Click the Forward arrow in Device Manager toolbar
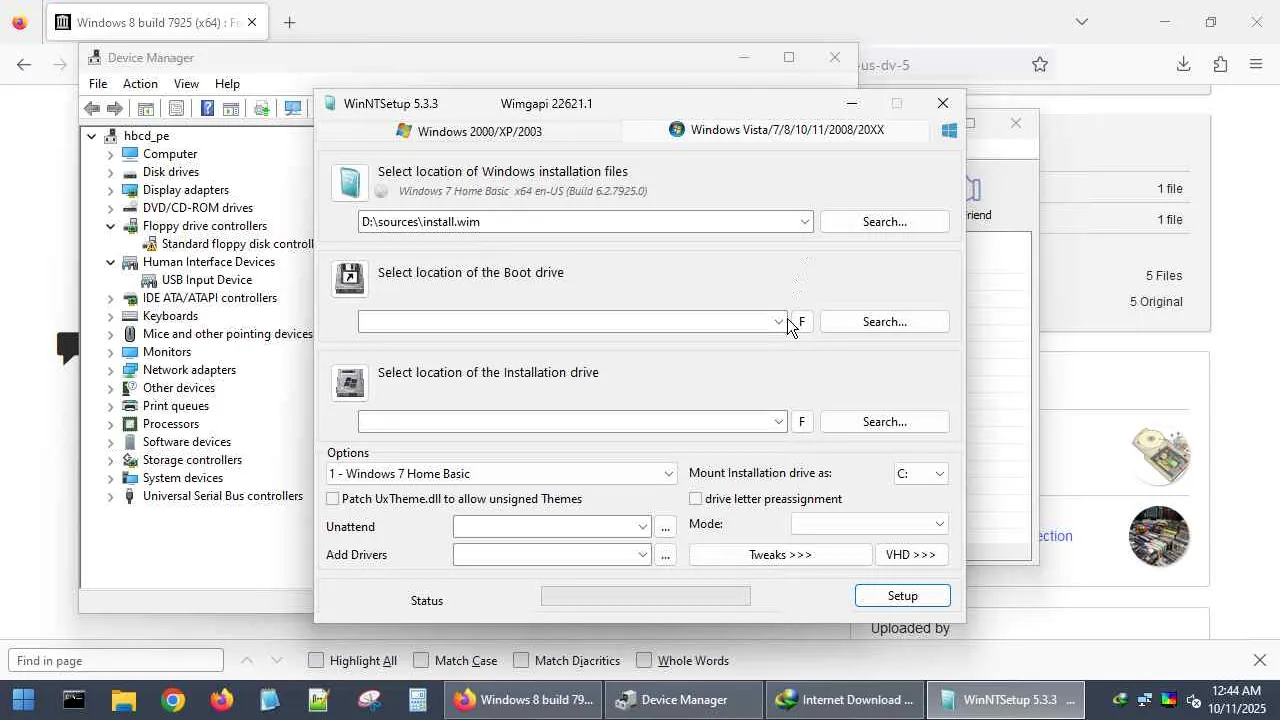 click(115, 109)
